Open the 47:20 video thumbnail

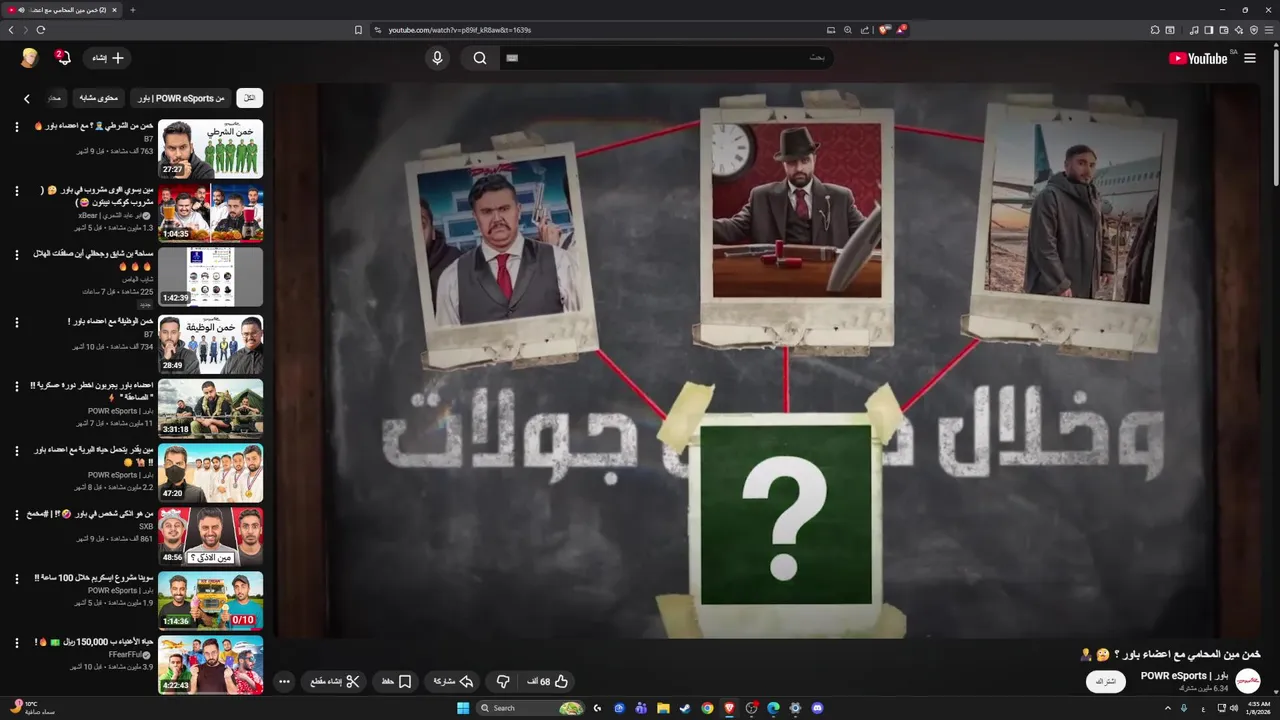(210, 473)
